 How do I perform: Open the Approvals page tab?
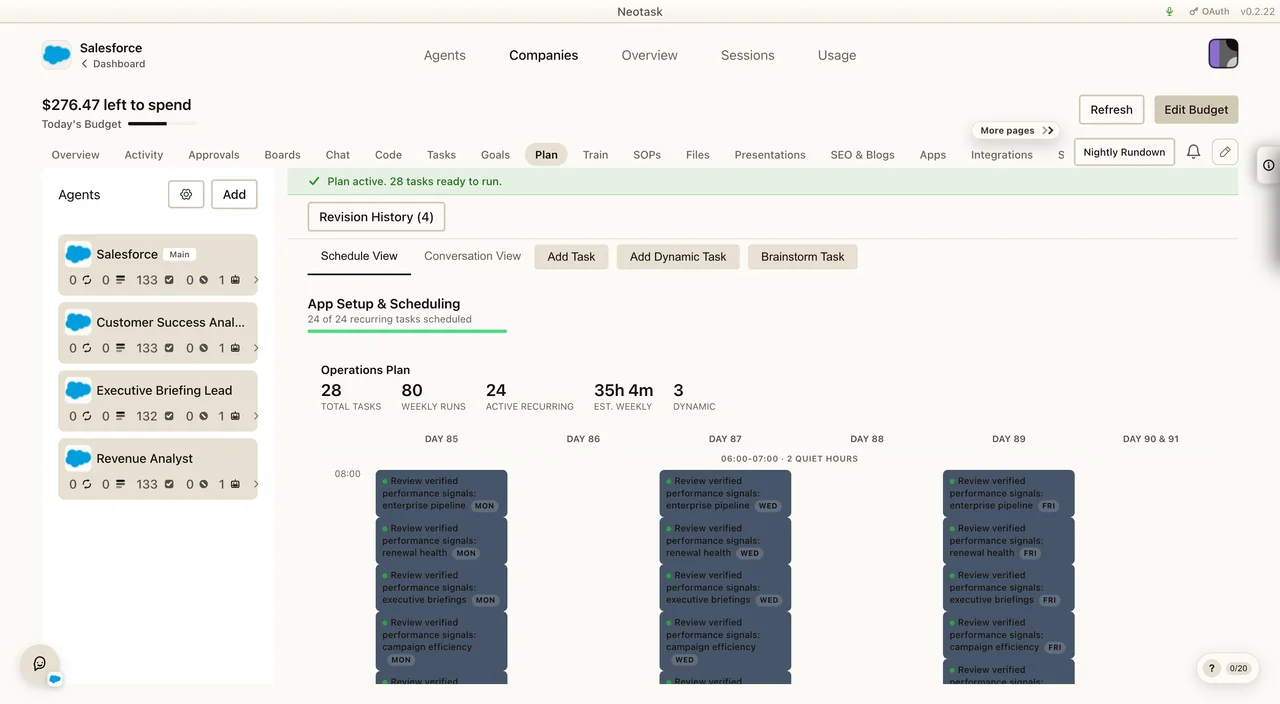tap(214, 155)
